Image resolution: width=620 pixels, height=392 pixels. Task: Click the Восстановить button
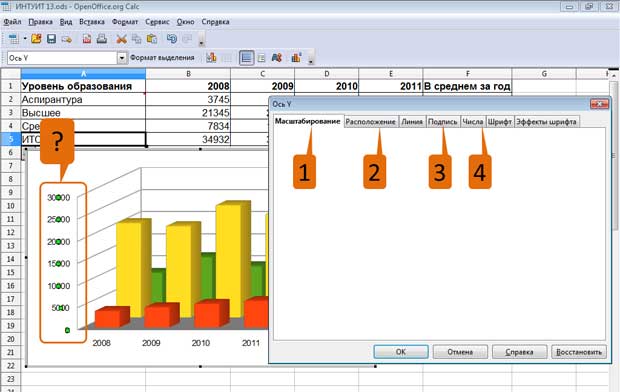point(579,352)
